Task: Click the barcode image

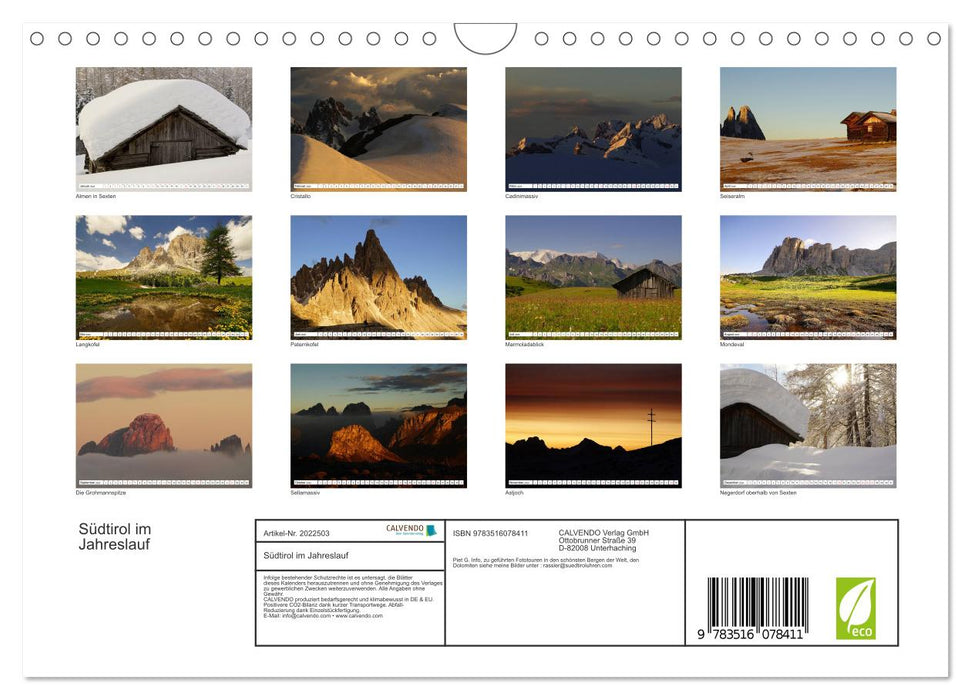Action: (757, 608)
